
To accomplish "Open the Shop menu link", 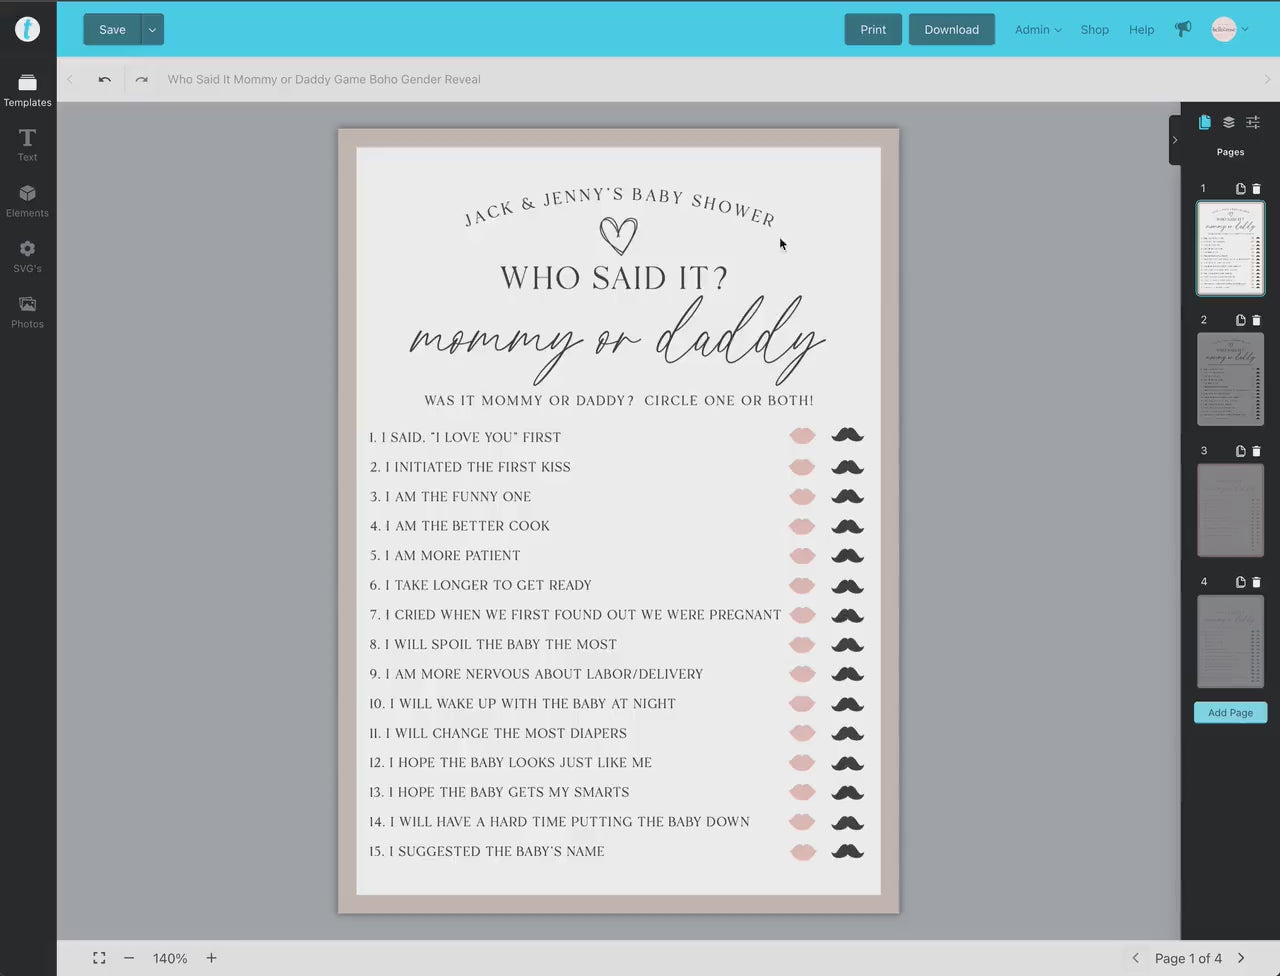I will coord(1094,30).
